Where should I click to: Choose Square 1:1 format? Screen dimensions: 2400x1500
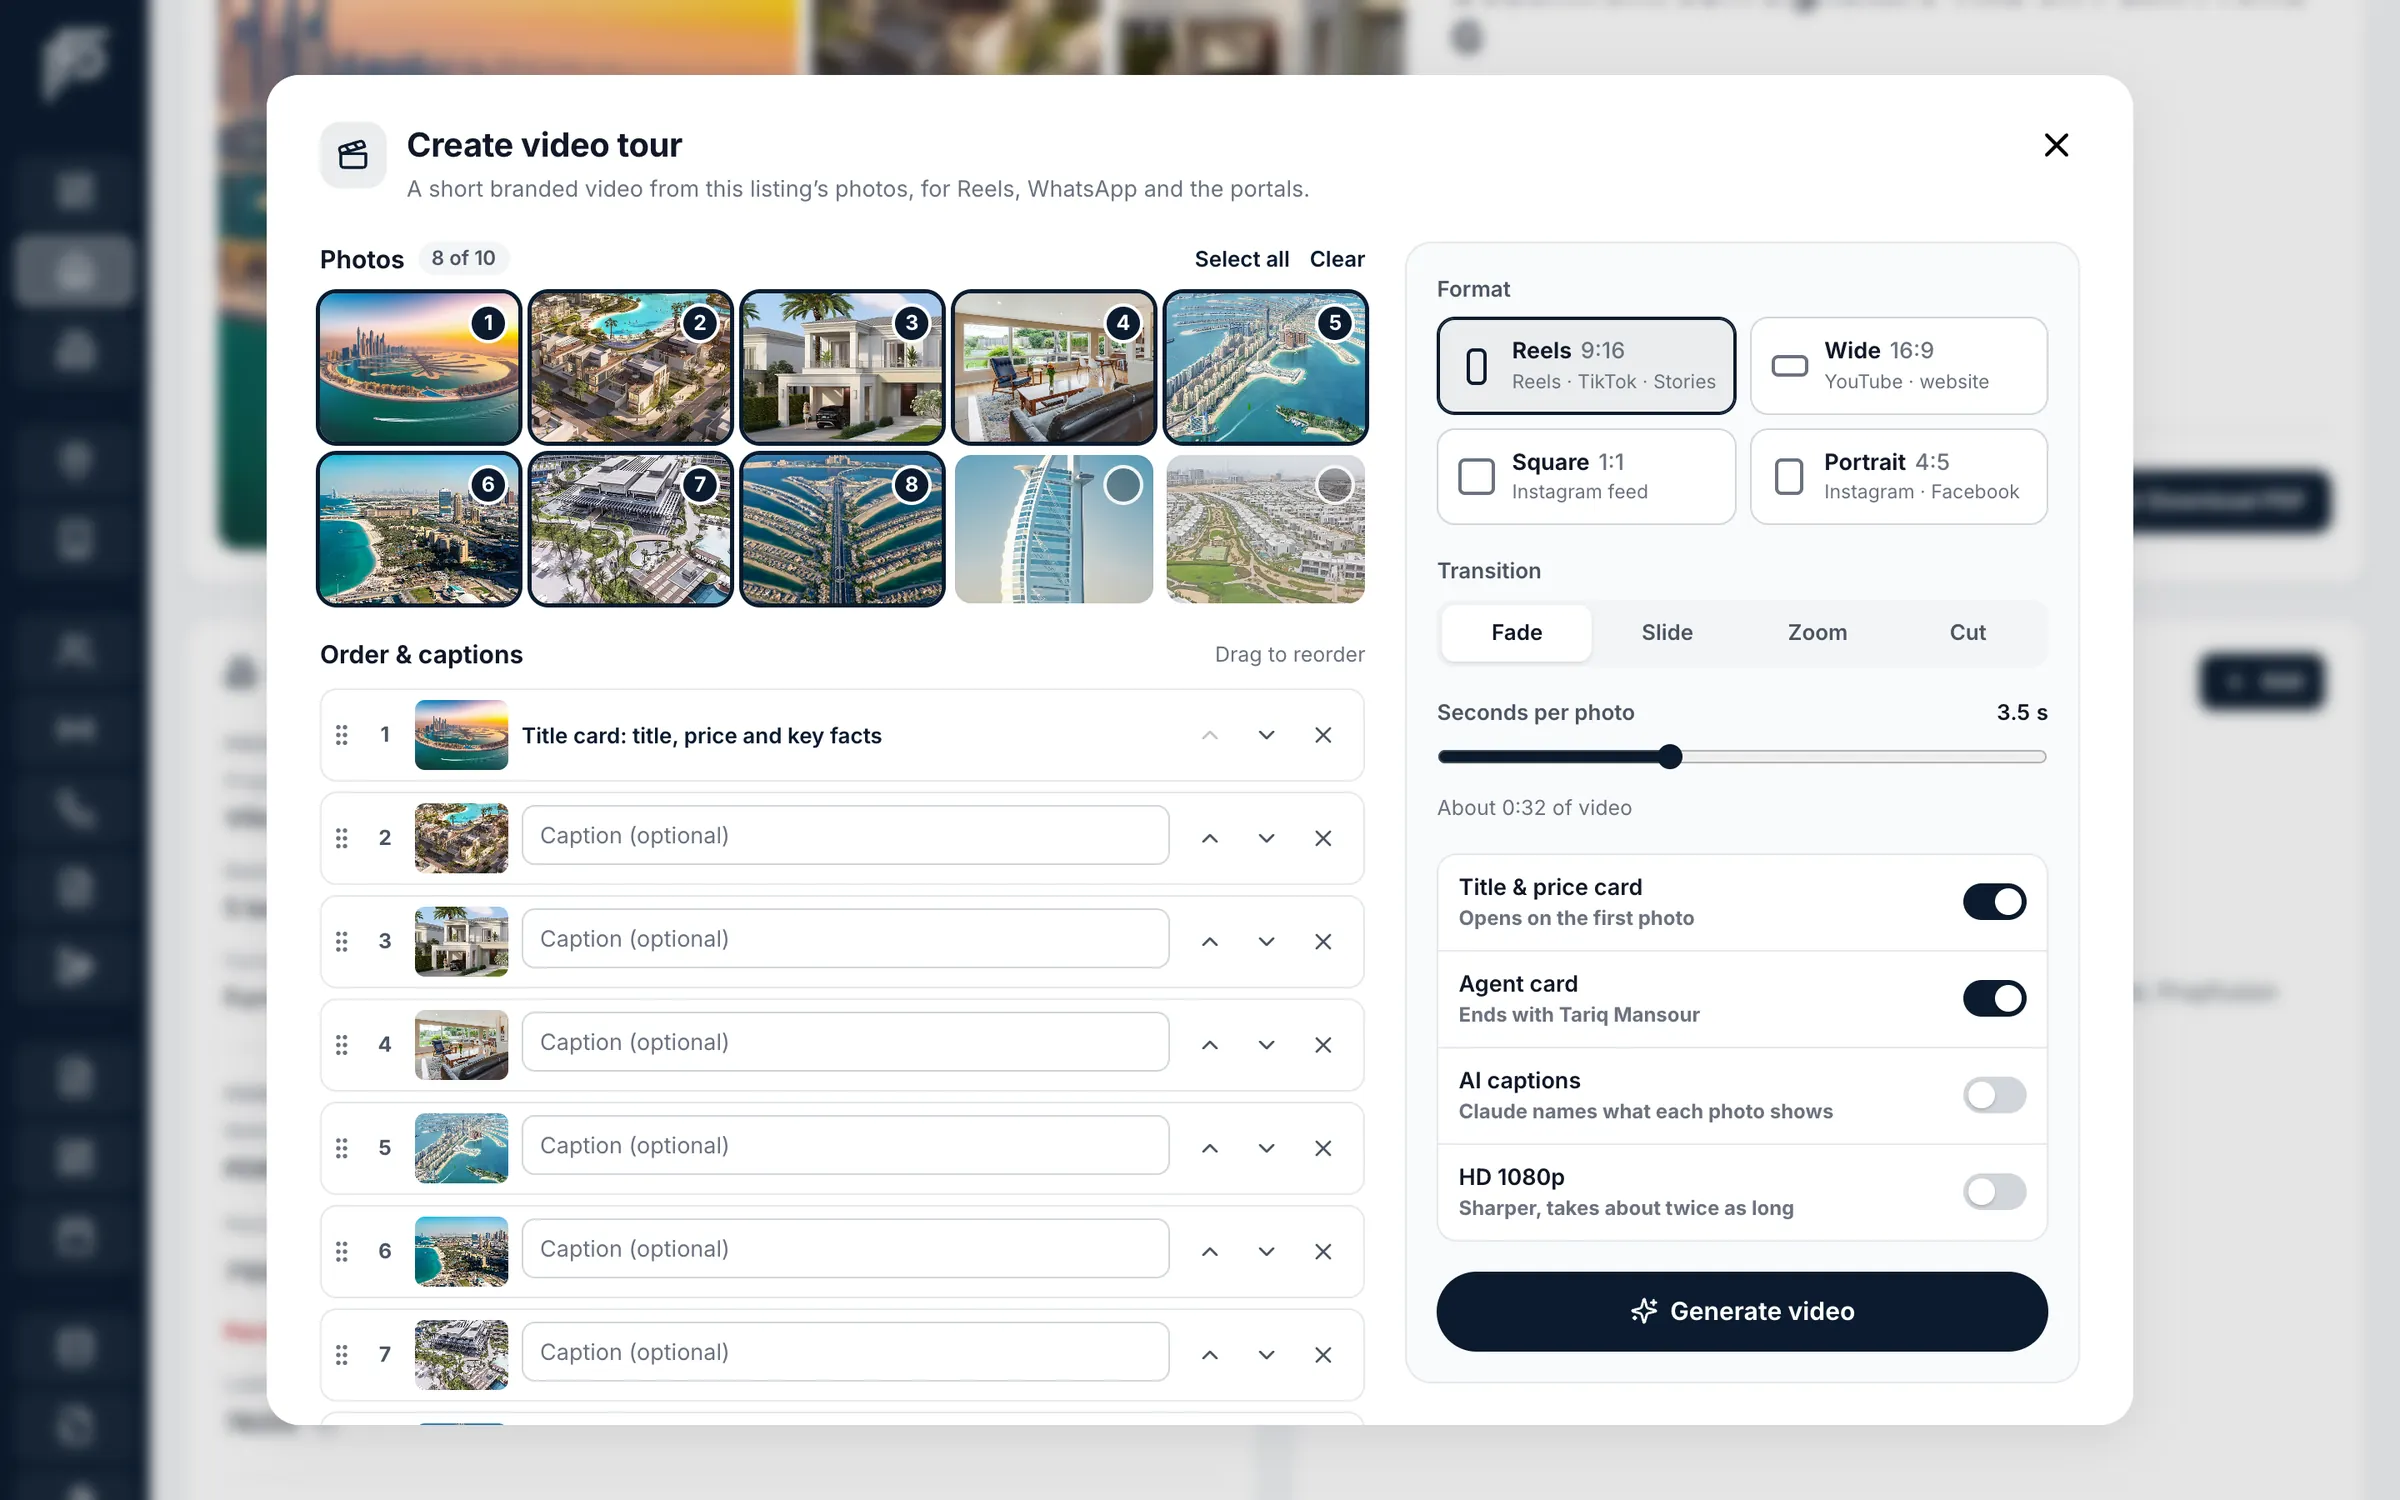click(1586, 477)
